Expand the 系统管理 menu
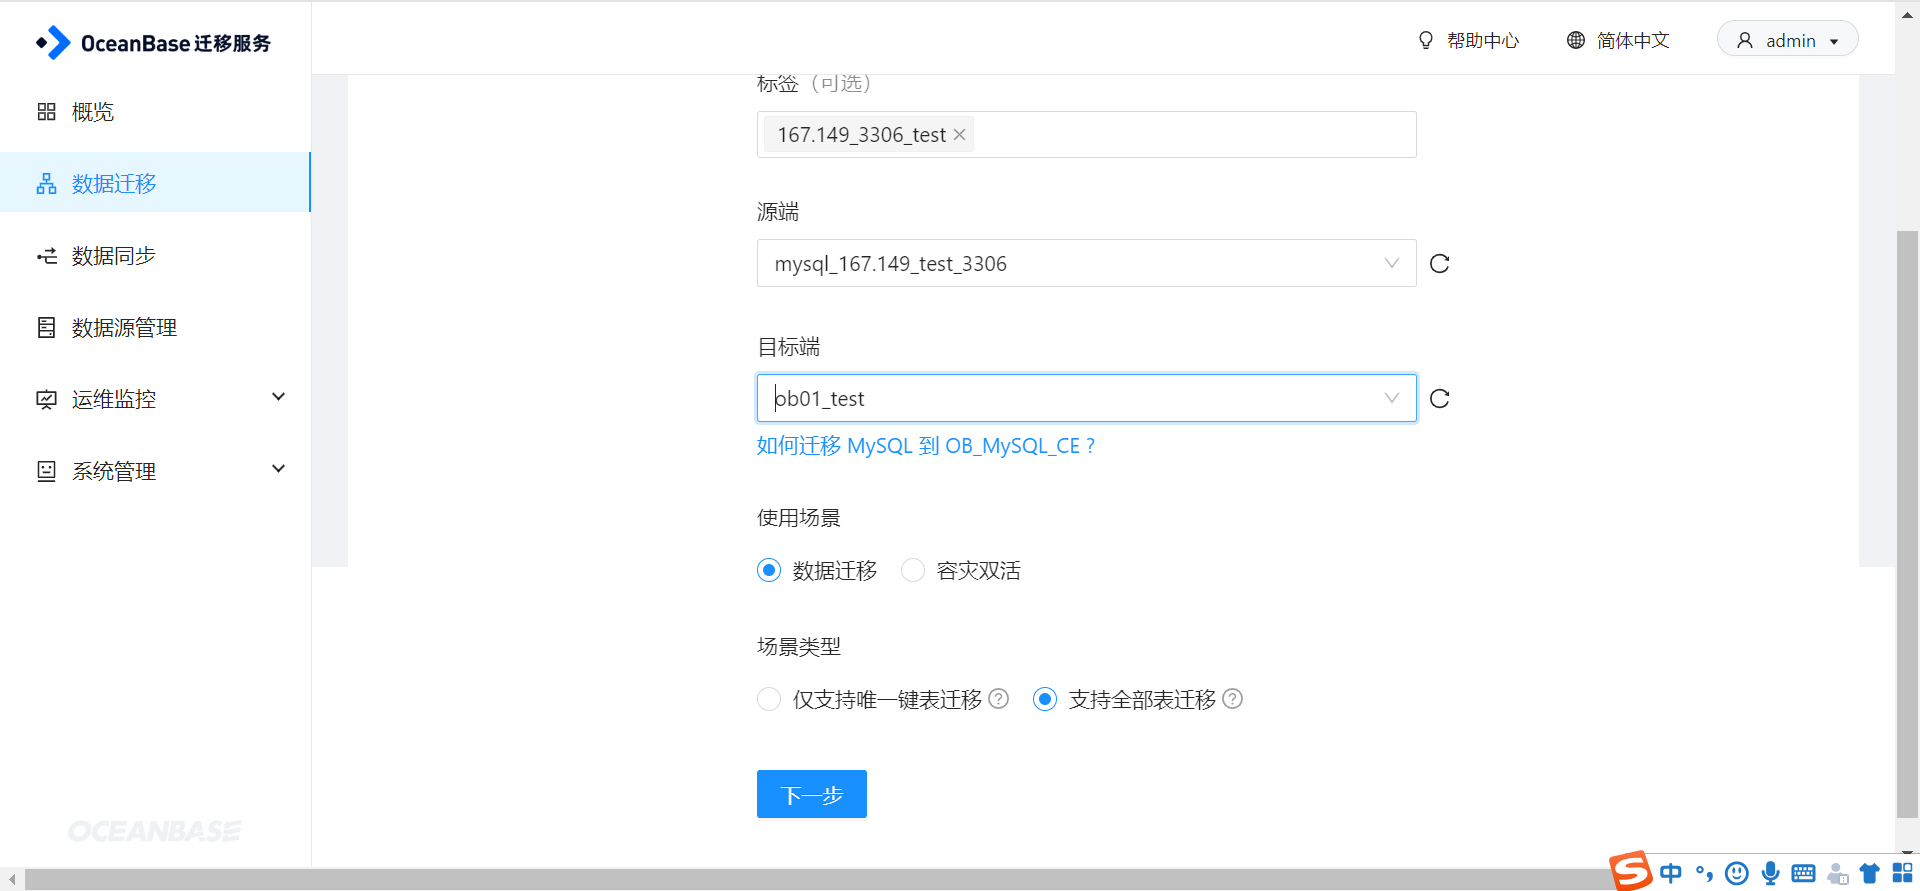This screenshot has height=891, width=1920. 155,471
